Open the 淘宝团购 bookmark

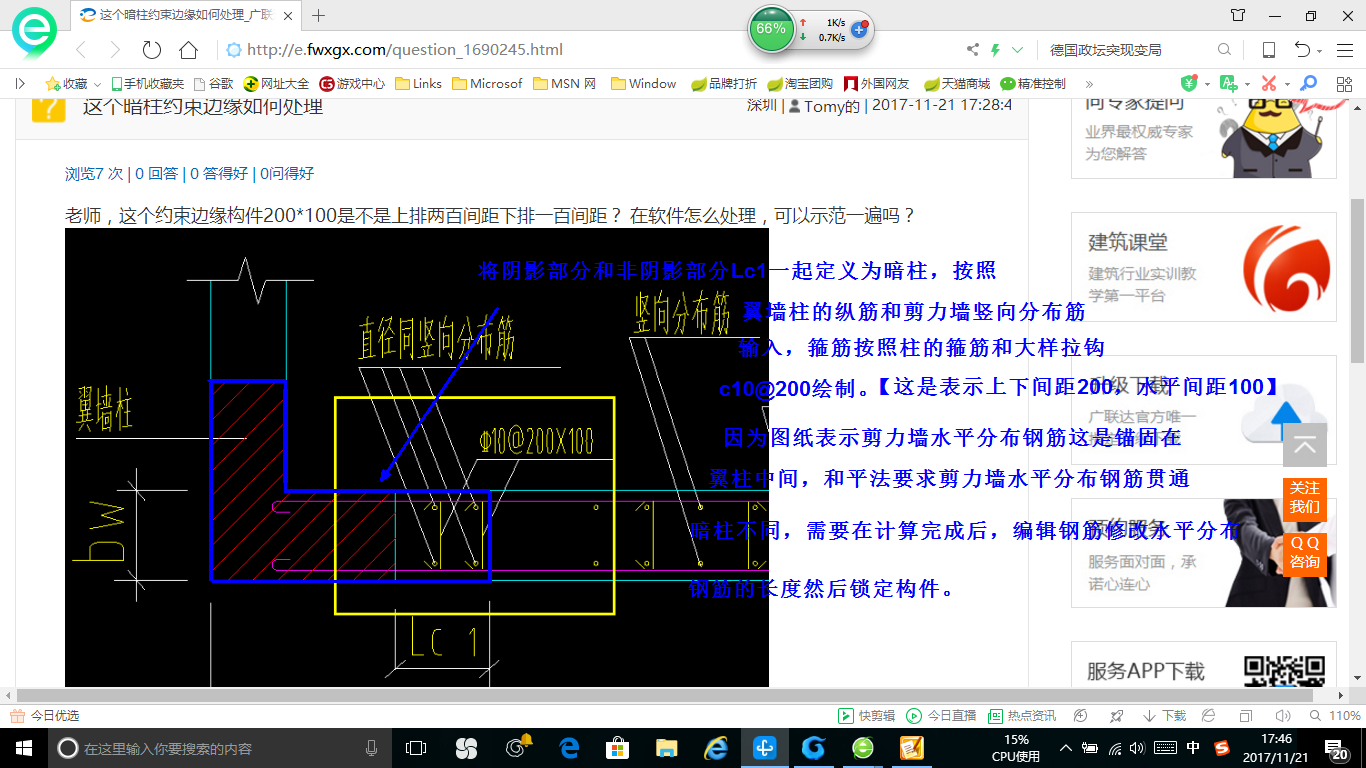[800, 84]
